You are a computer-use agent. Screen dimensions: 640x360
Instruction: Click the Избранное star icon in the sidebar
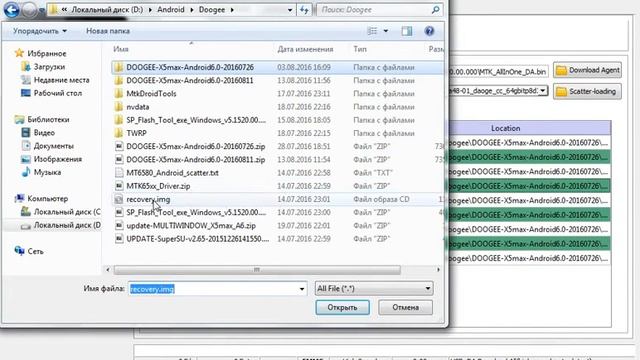pyautogui.click(x=19, y=53)
